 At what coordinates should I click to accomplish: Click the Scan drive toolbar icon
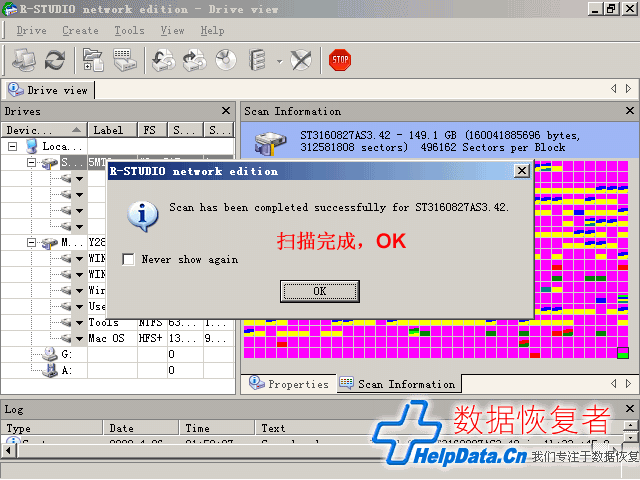click(125, 60)
